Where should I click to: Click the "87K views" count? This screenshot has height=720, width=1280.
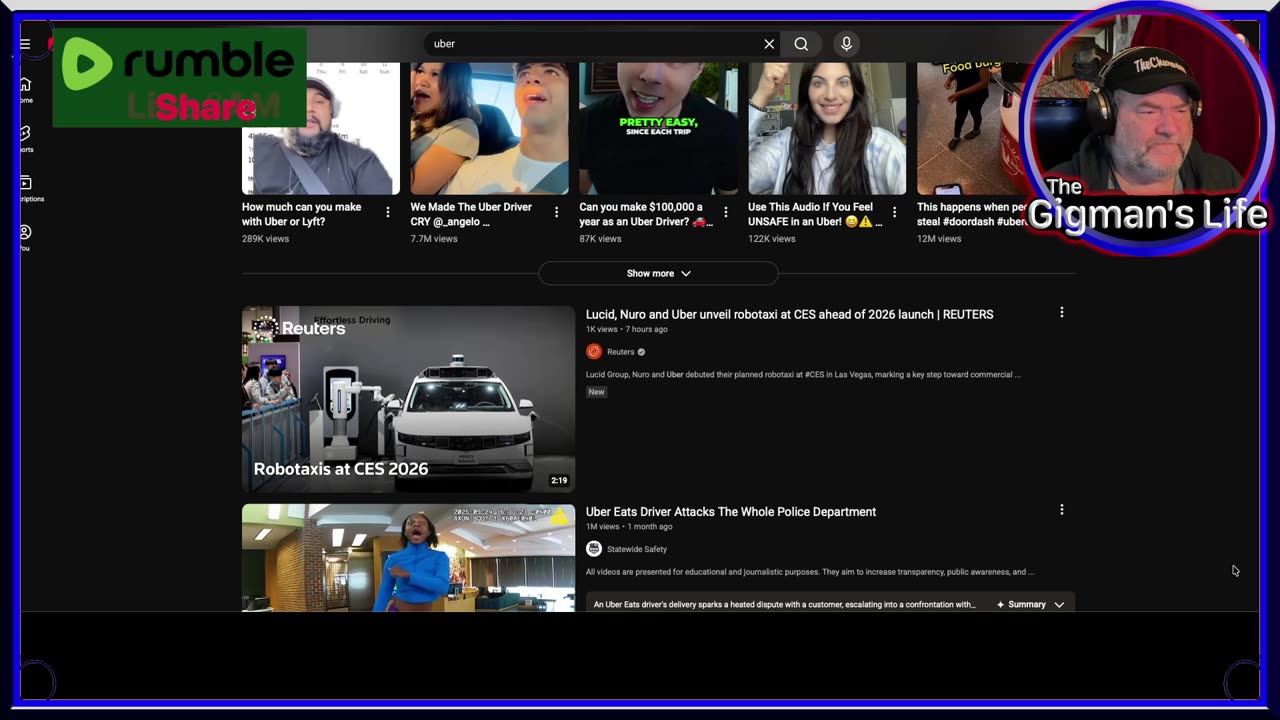(x=600, y=239)
